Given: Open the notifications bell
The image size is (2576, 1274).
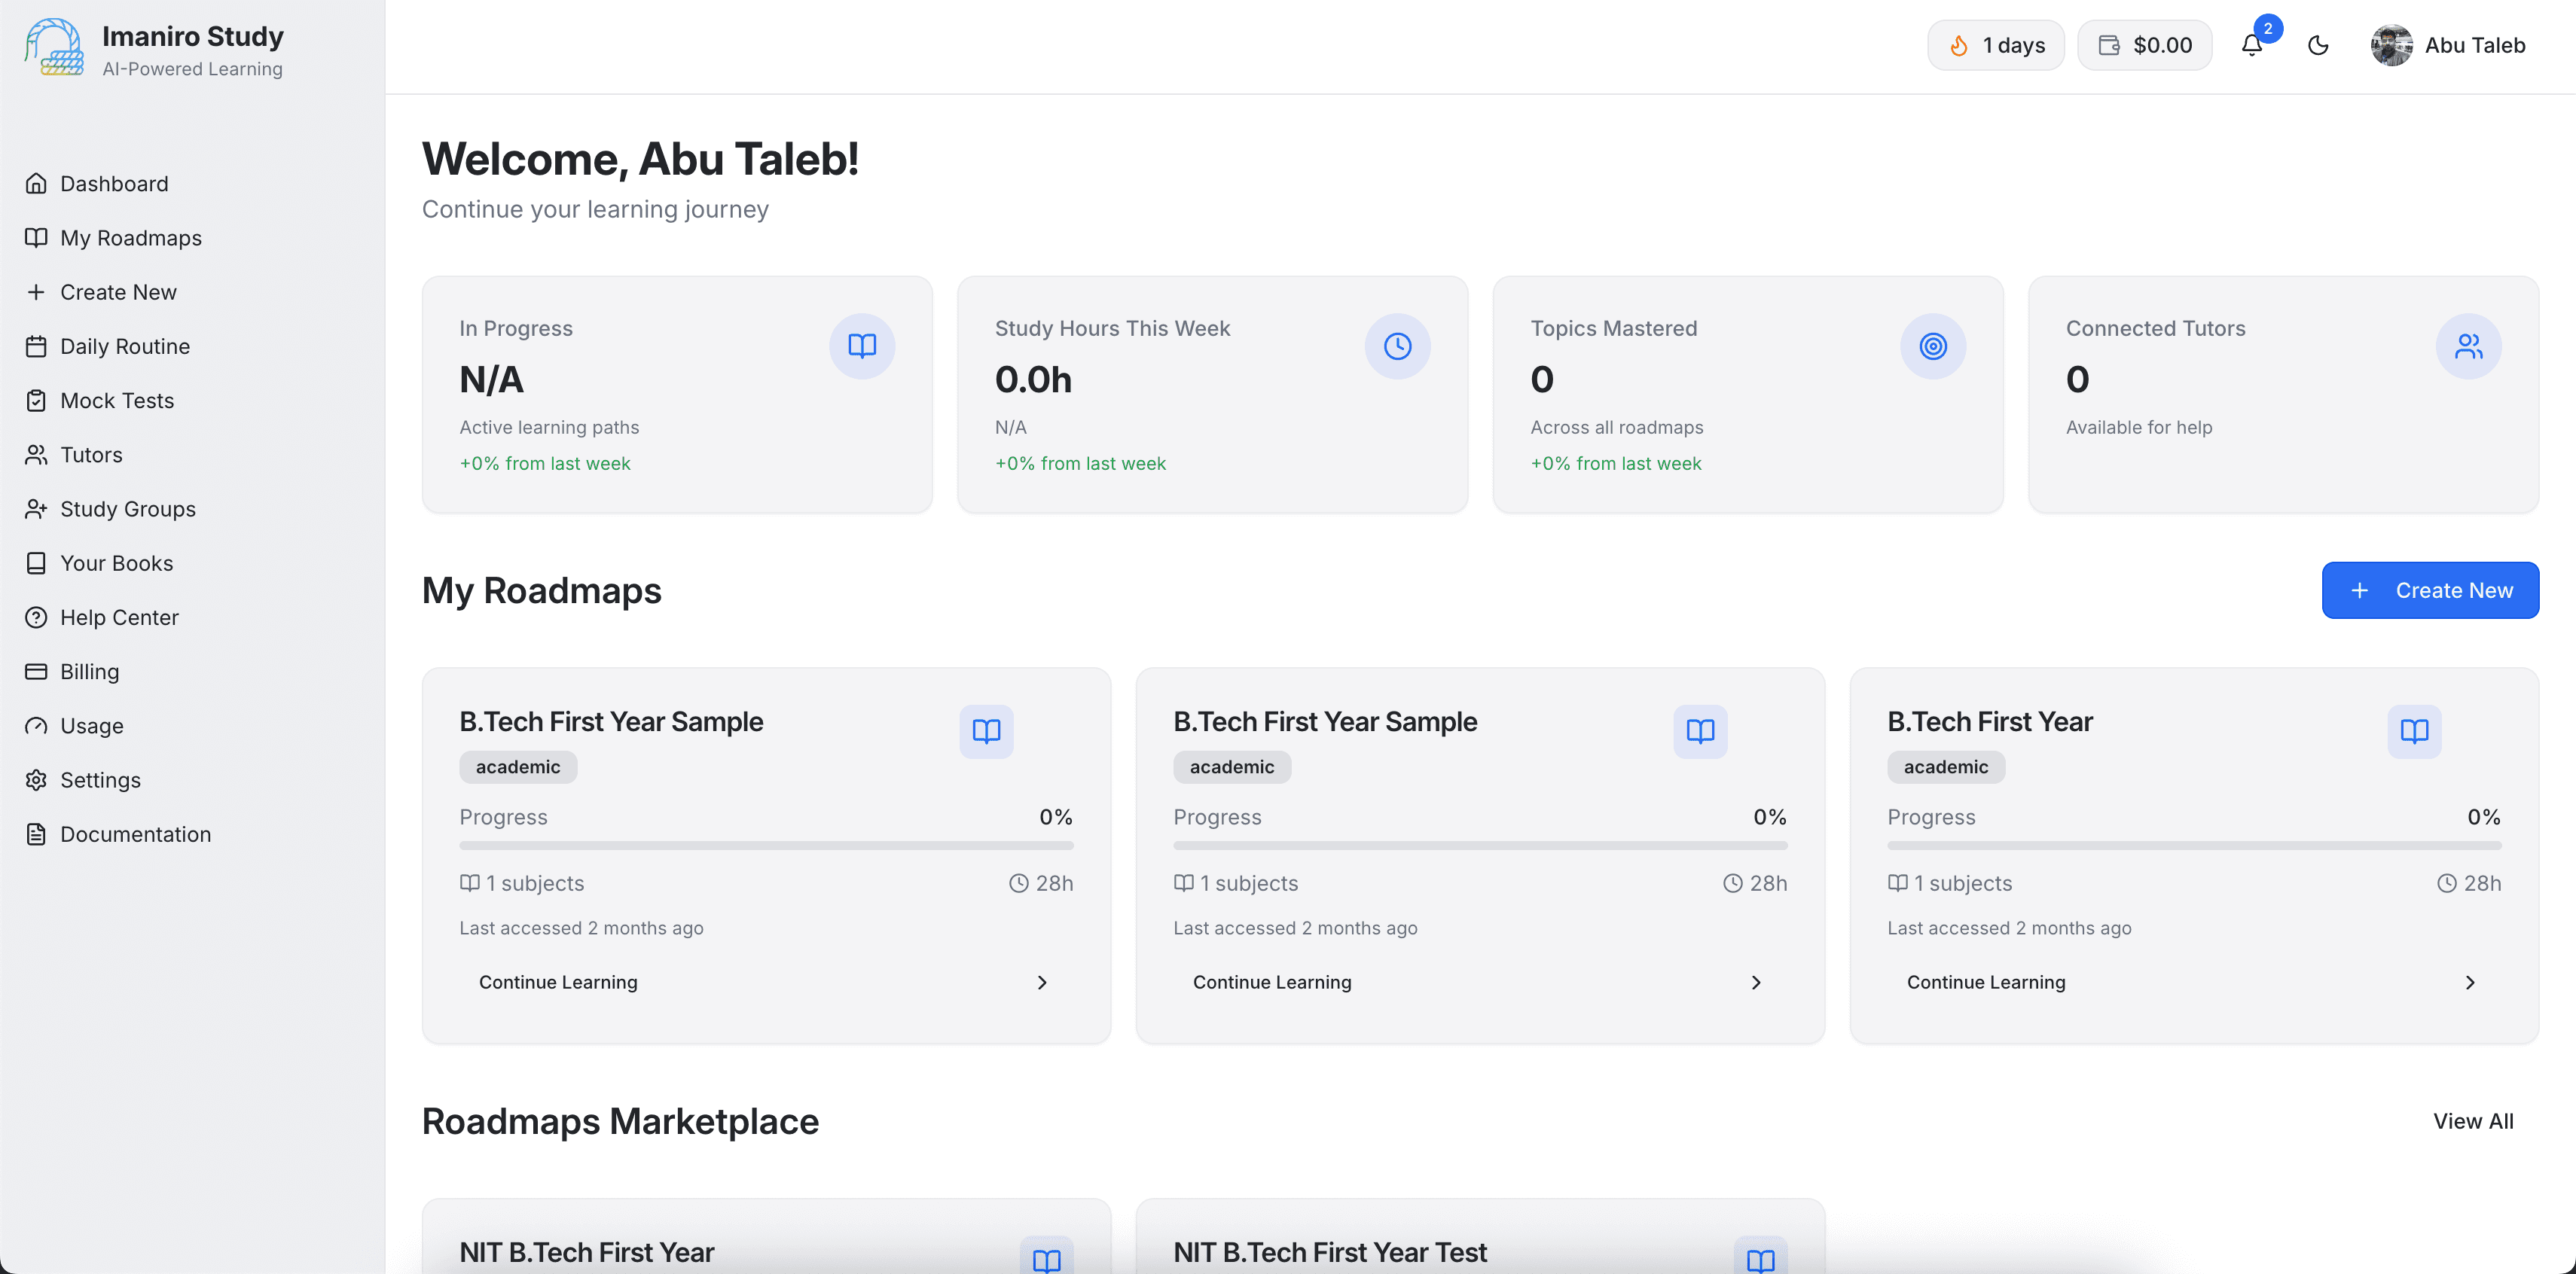Looking at the screenshot, I should 2251,45.
